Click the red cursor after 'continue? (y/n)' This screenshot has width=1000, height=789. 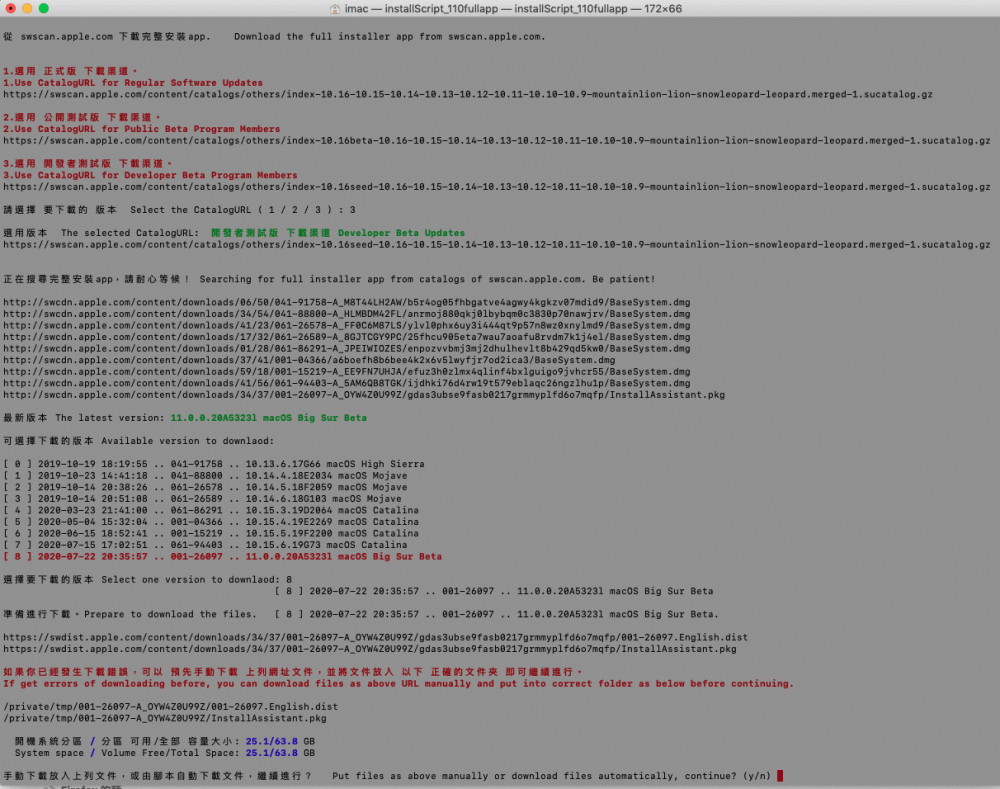779,776
